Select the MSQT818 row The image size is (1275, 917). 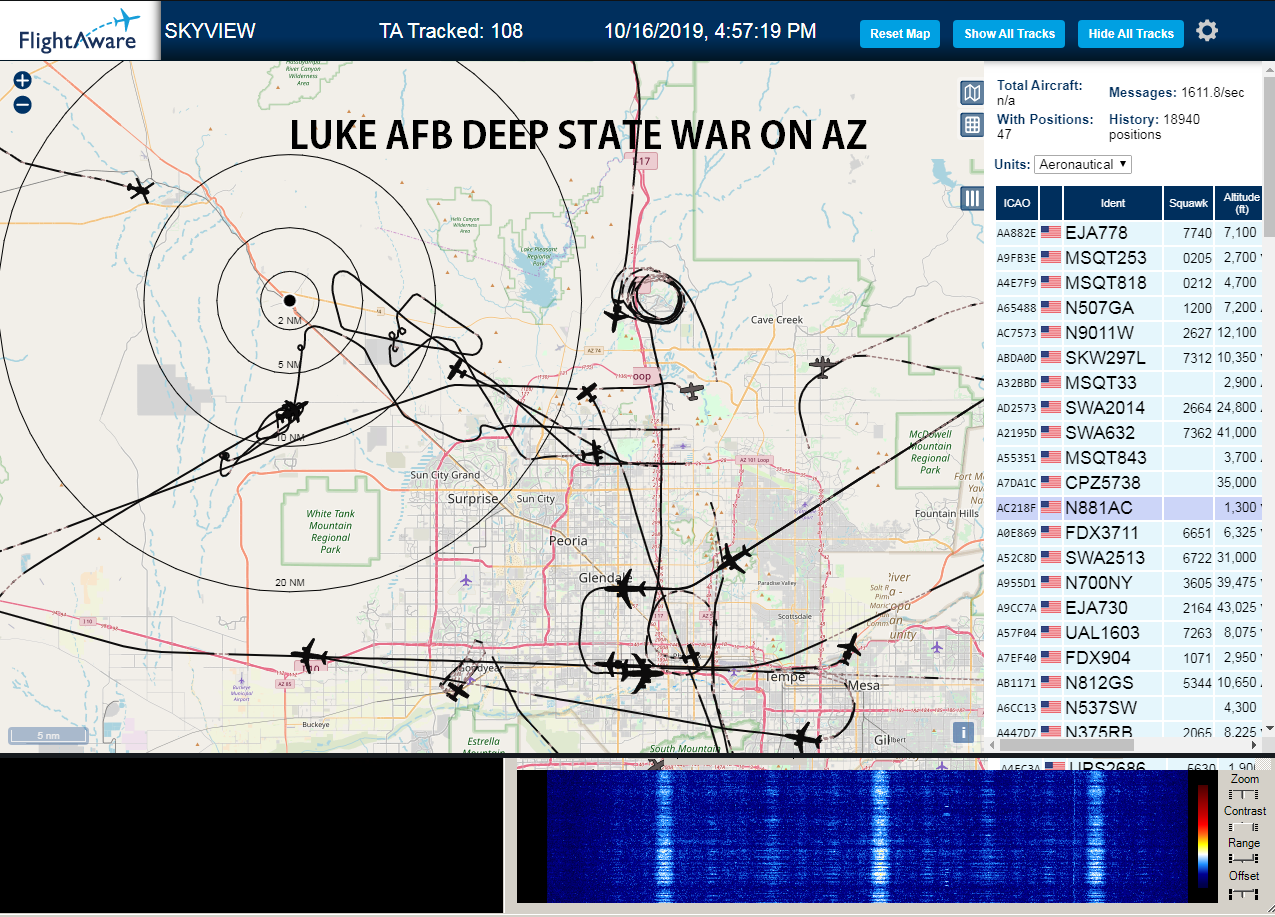point(1130,282)
